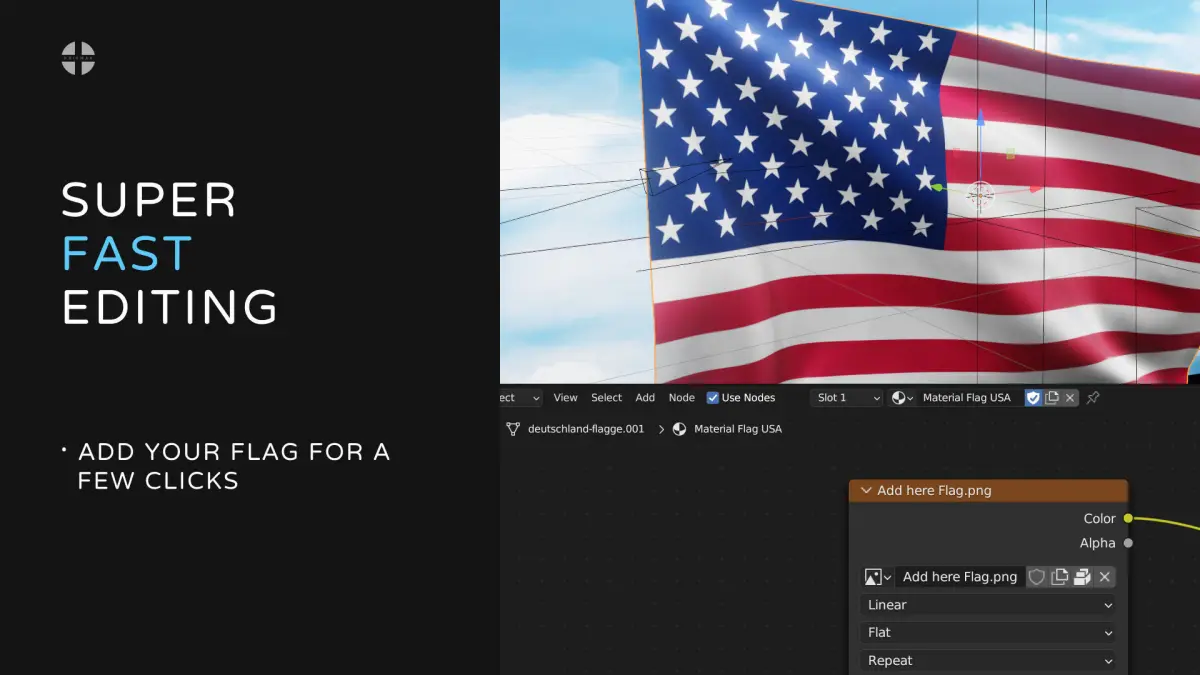
Task: Click the mesh icon before deutschland-flagge.001
Action: (x=513, y=429)
